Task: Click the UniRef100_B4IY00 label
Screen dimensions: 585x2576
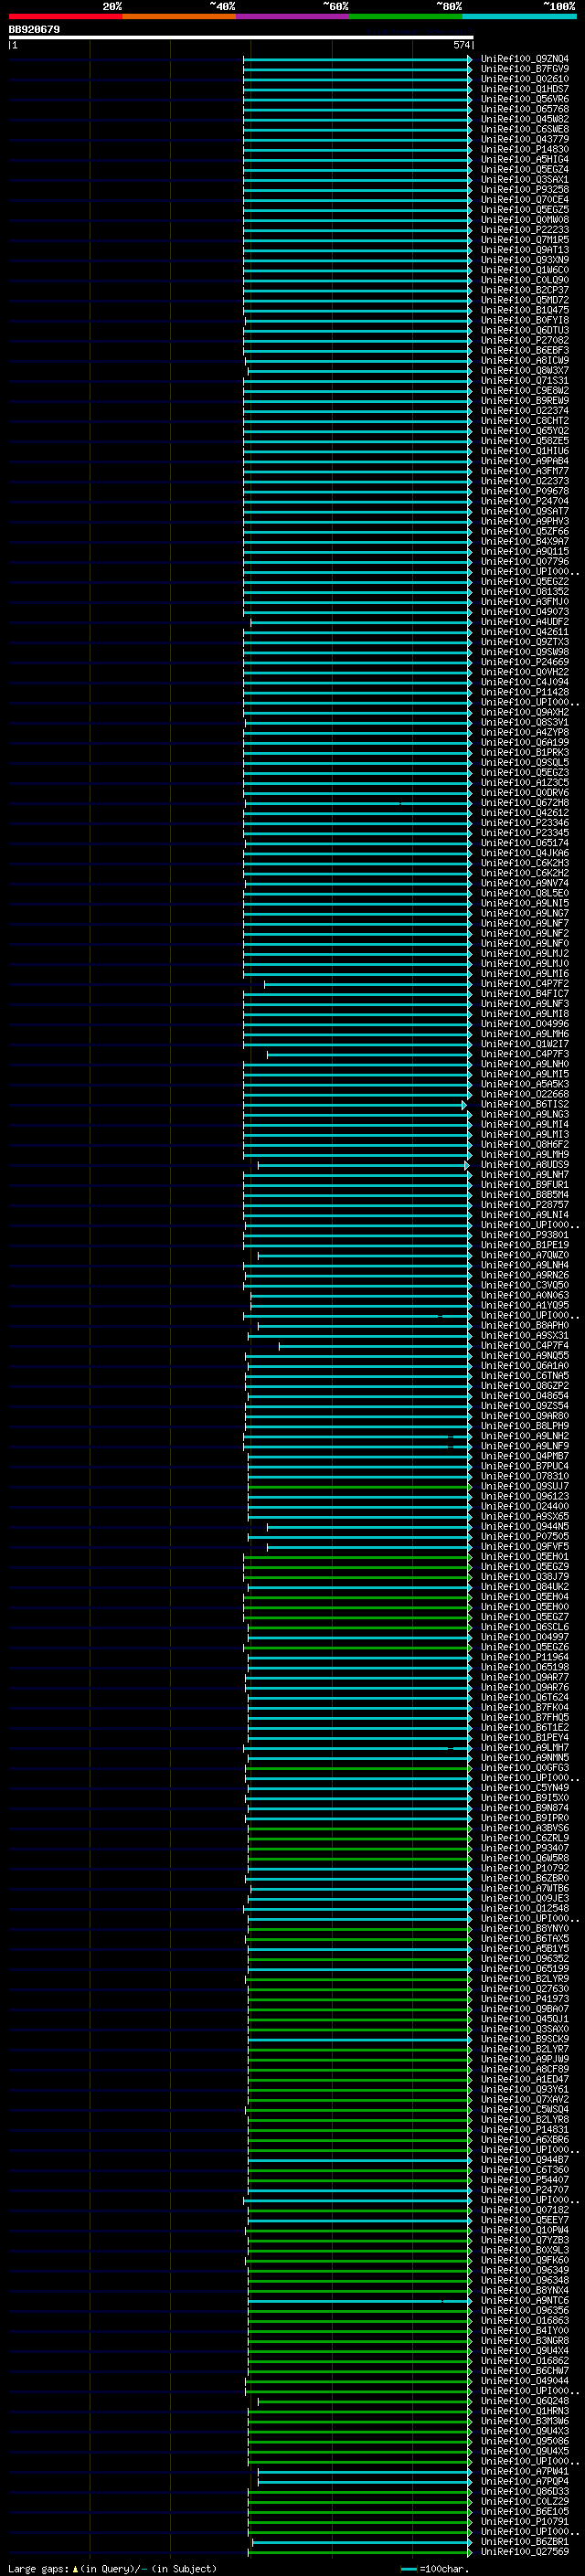Action: coord(525,2329)
